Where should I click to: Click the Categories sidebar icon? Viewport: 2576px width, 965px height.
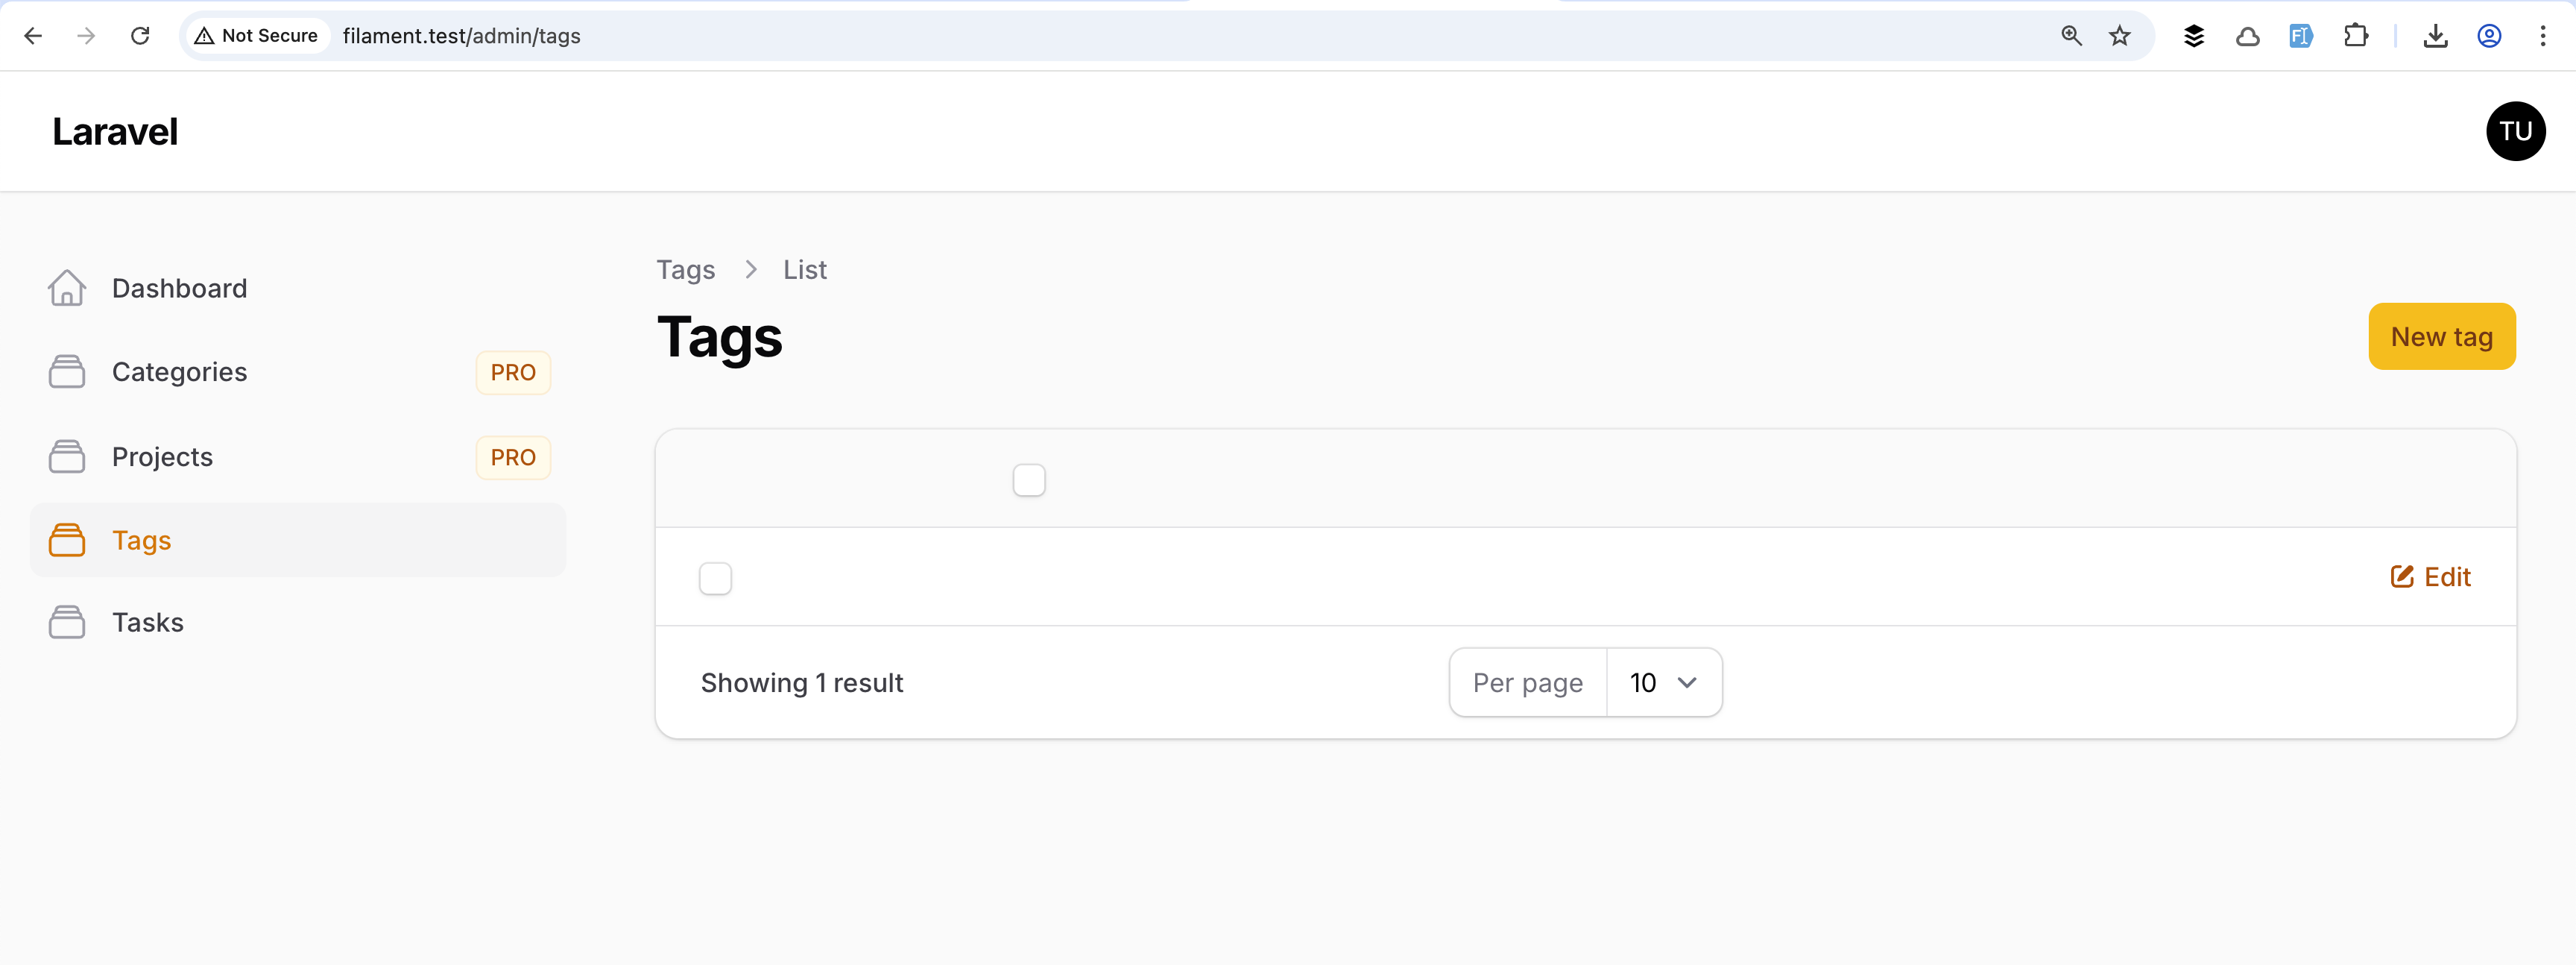67,372
